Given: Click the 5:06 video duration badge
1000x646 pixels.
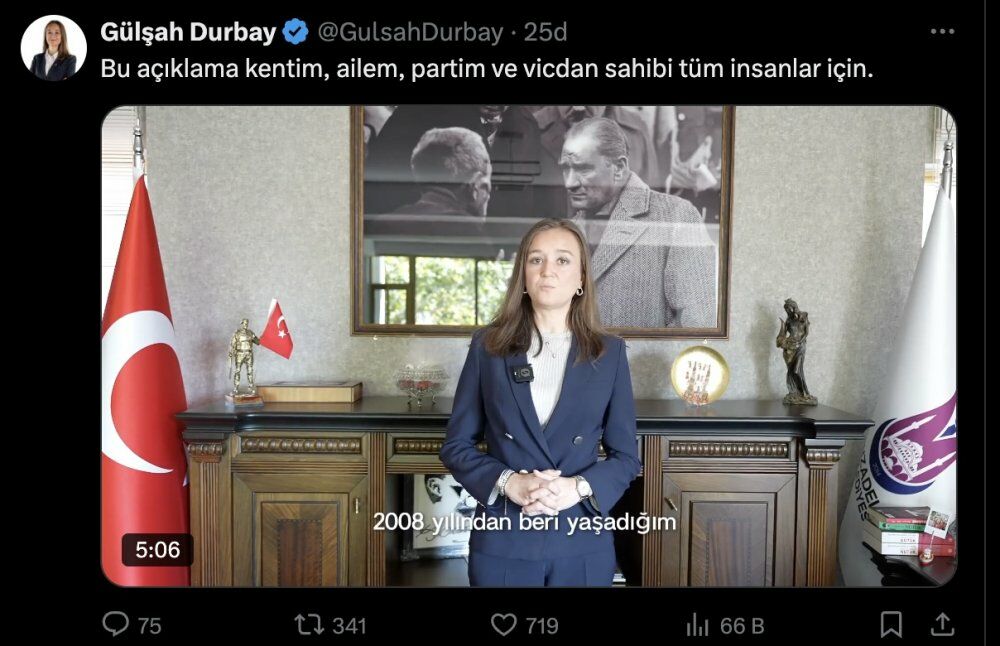Looking at the screenshot, I should click(158, 550).
